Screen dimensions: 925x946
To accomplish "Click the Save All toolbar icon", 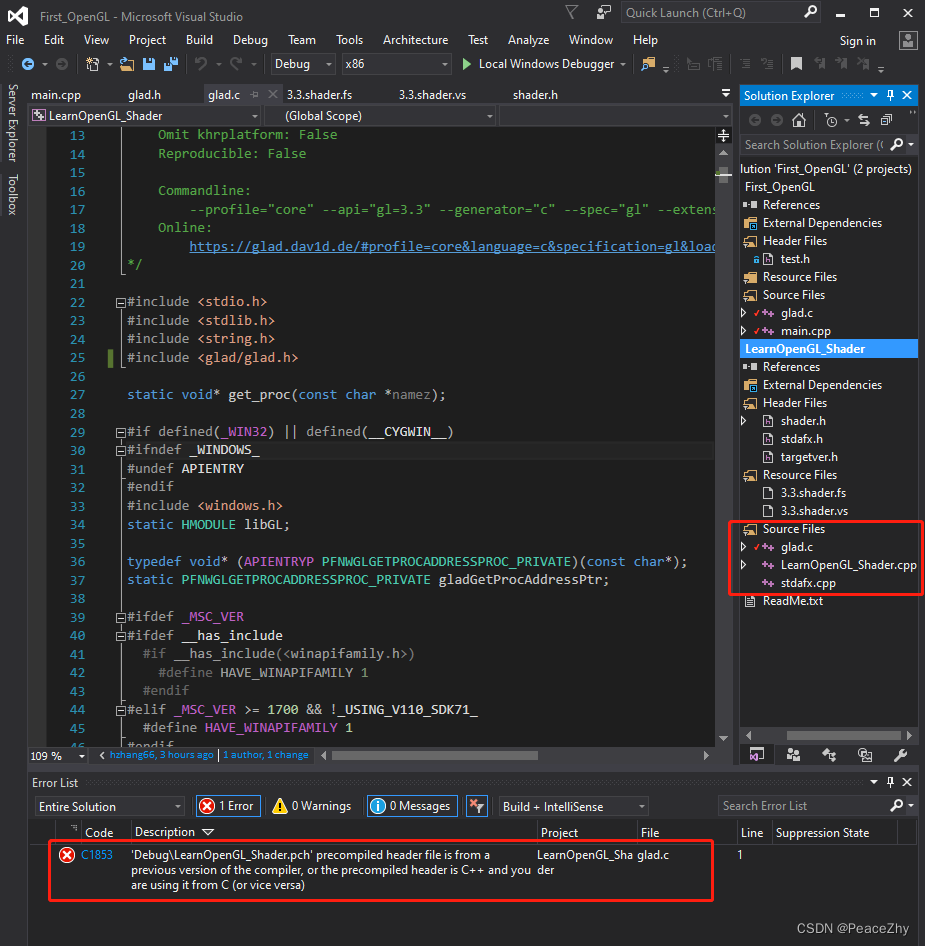I will (x=171, y=64).
